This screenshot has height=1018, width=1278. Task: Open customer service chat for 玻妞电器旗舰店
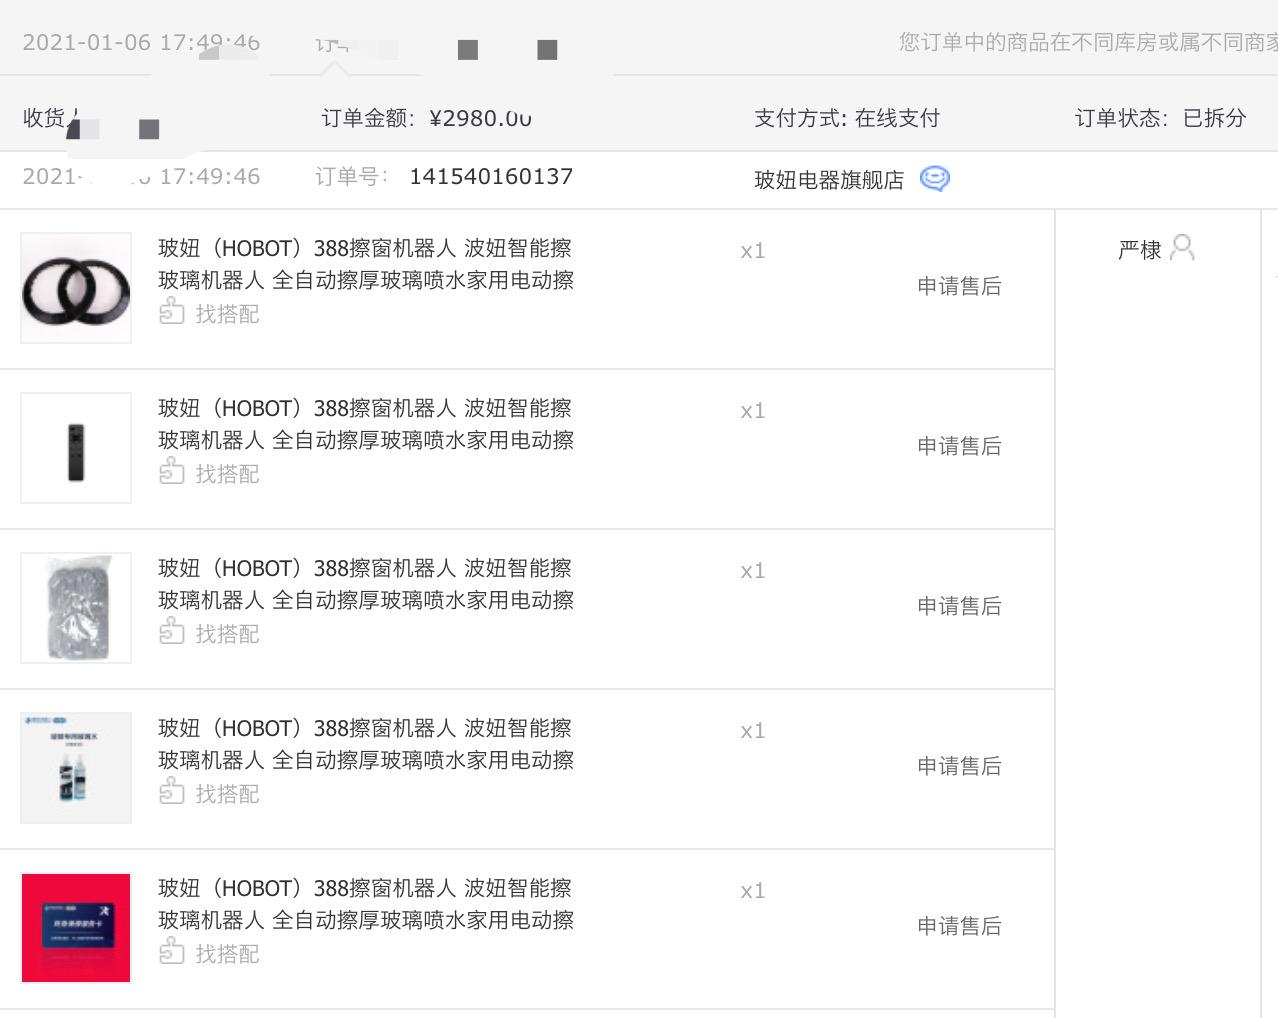pos(932,178)
